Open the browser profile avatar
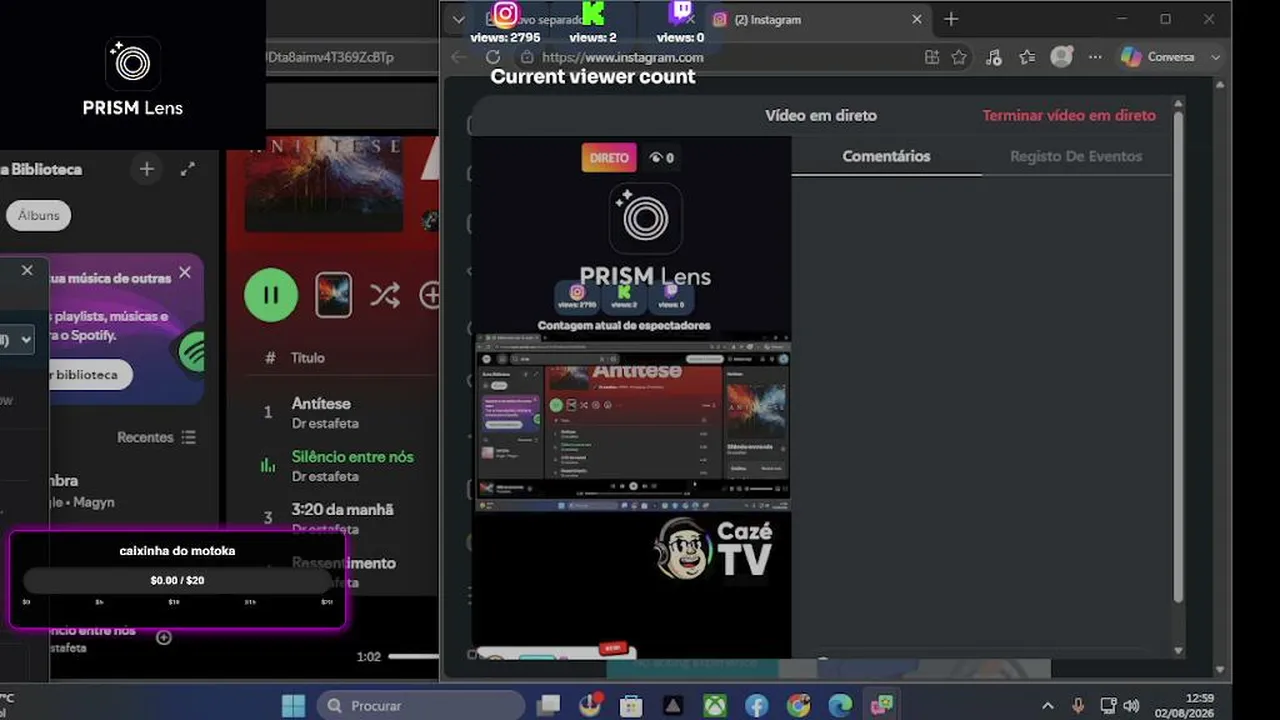 coord(1061,57)
